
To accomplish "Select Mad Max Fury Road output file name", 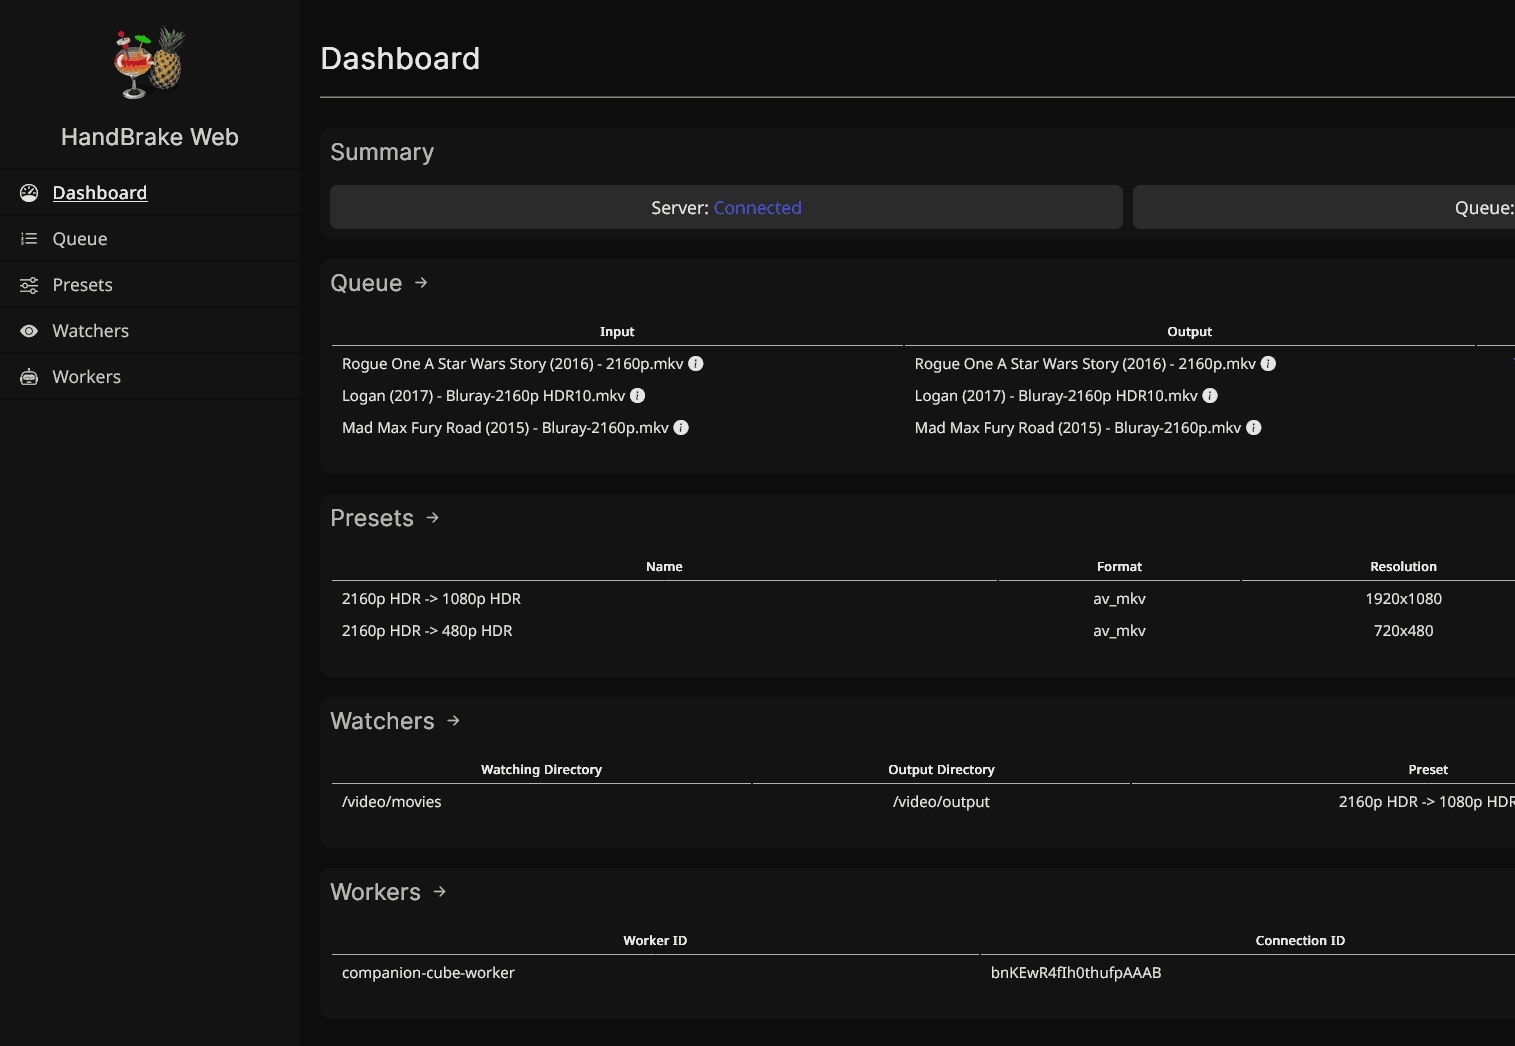I will (x=1078, y=428).
